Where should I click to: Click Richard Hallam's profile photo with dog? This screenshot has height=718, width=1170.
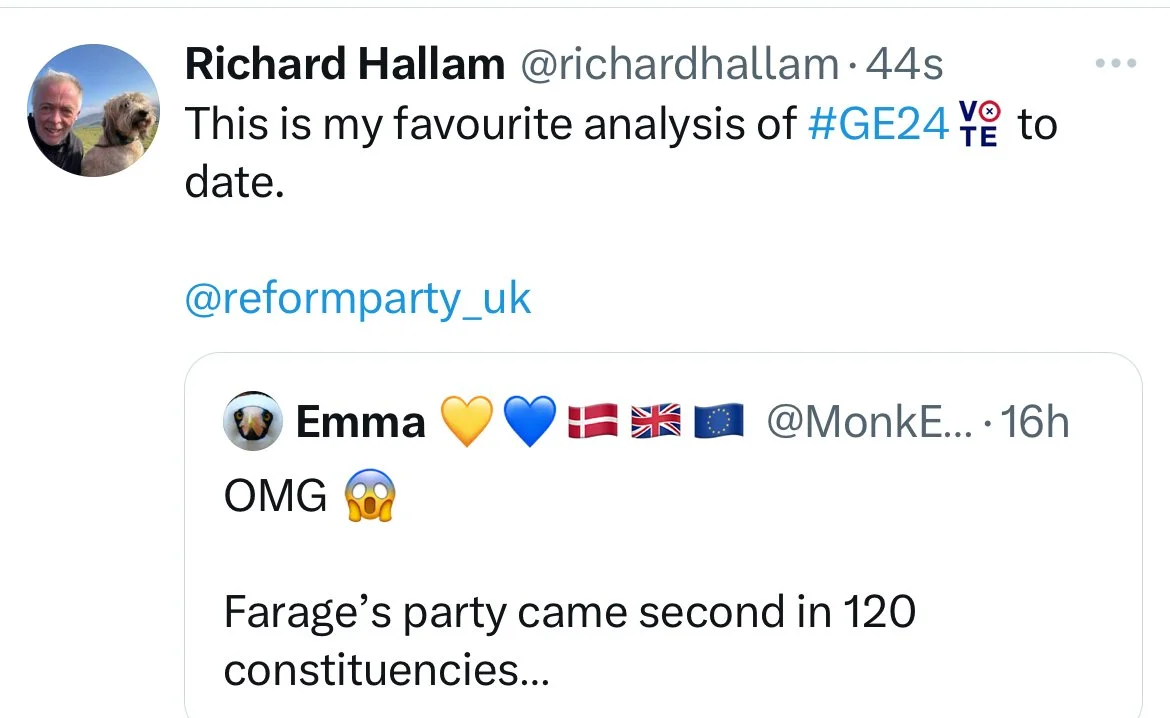[92, 110]
